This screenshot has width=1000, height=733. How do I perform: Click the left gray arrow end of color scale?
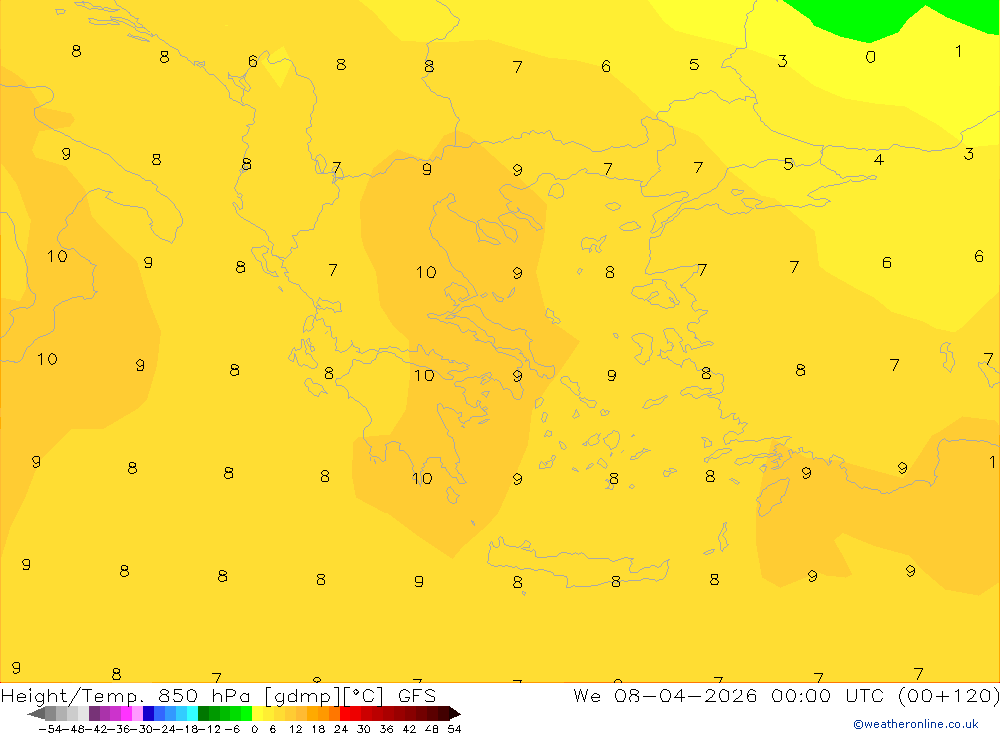[x=36, y=713]
